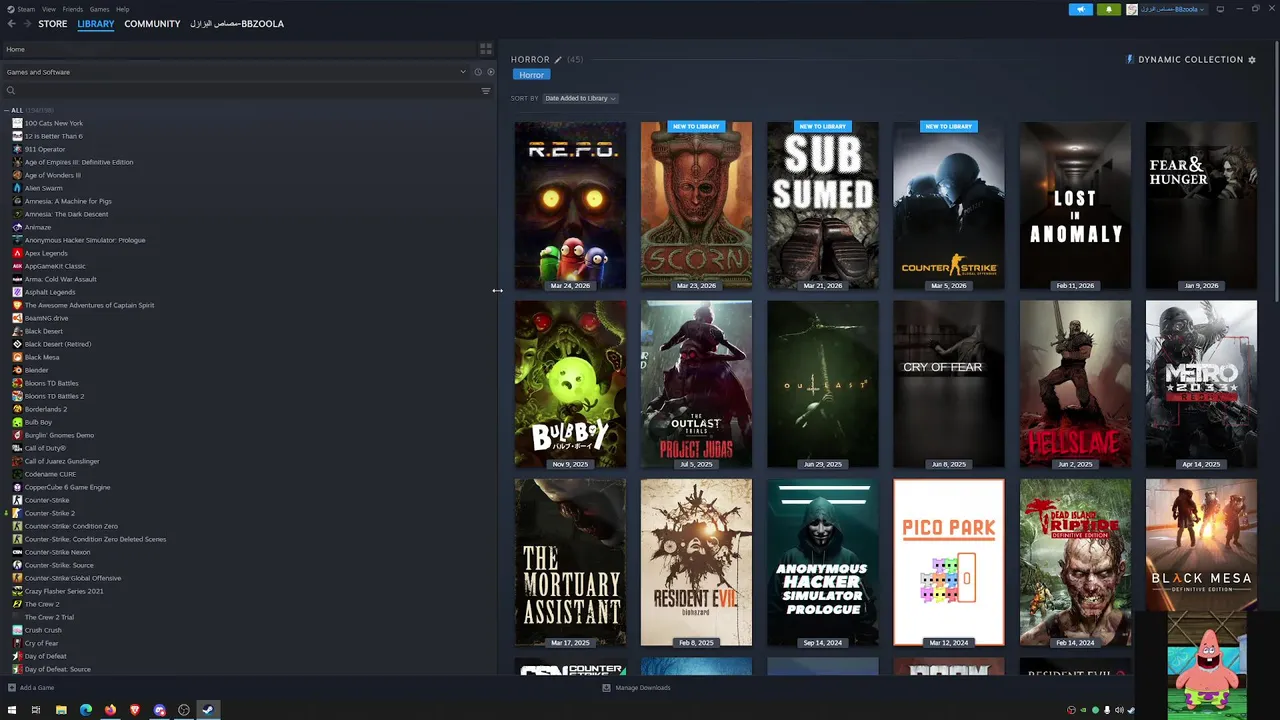Open Brave browser from the taskbar
The width and height of the screenshot is (1280, 720).
(135, 710)
